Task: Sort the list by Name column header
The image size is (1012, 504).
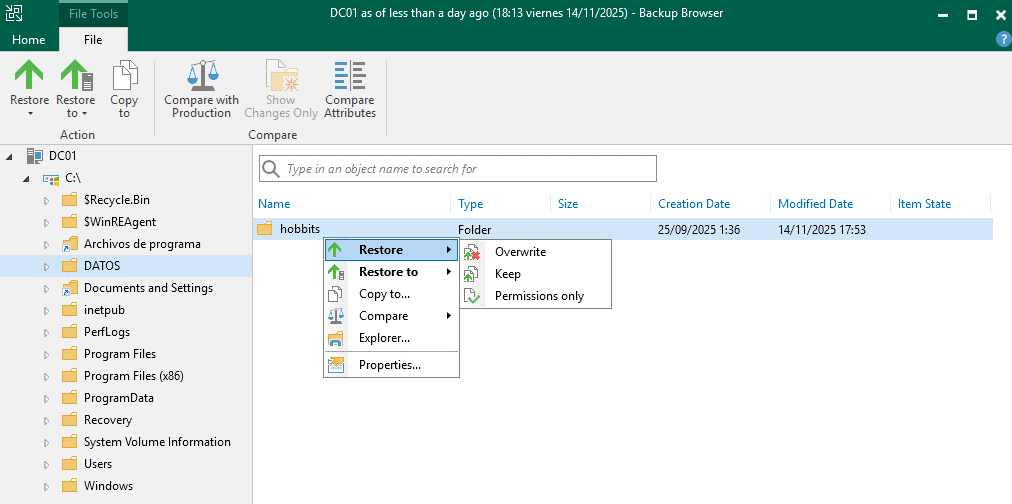Action: click(274, 204)
